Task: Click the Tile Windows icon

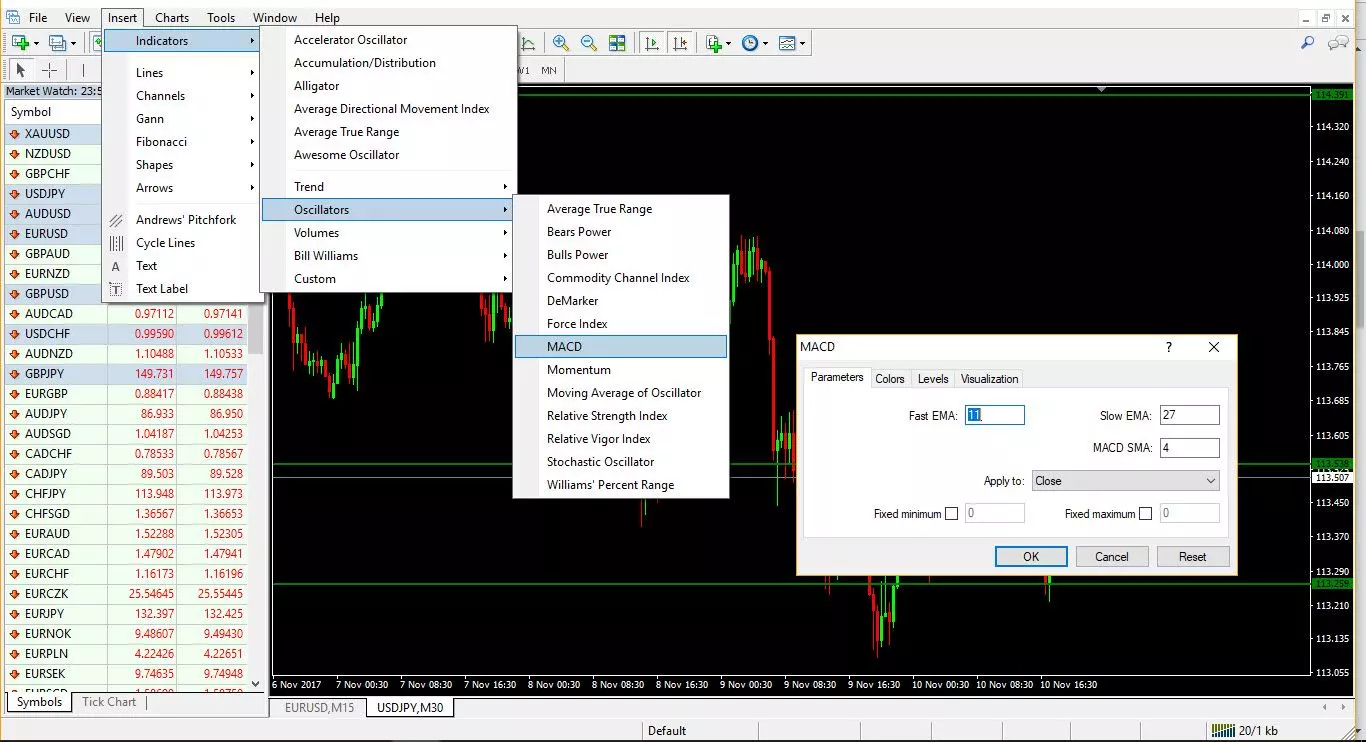Action: click(x=617, y=43)
